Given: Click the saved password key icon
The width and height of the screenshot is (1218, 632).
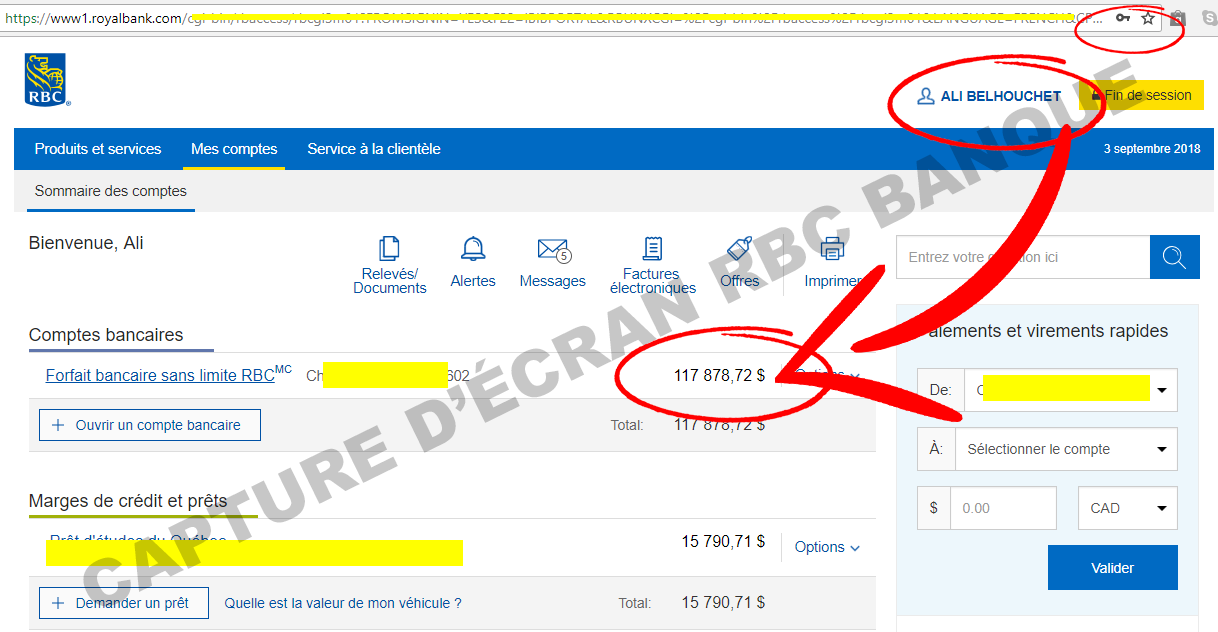Looking at the screenshot, I should coord(1123,18).
